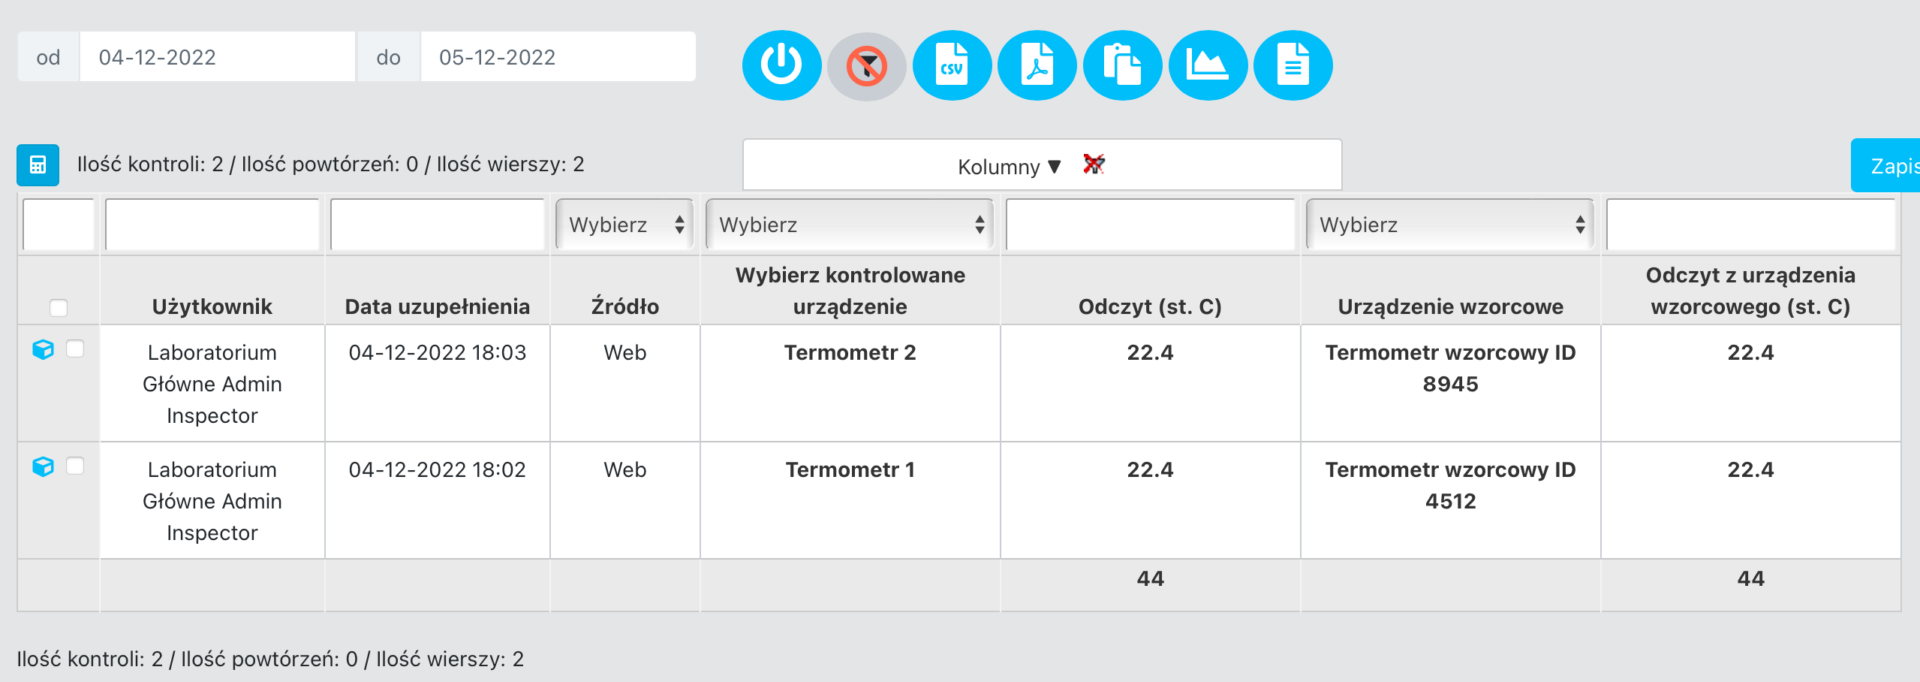Open the chart view icon
This screenshot has height=682, width=1920.
point(1208,66)
